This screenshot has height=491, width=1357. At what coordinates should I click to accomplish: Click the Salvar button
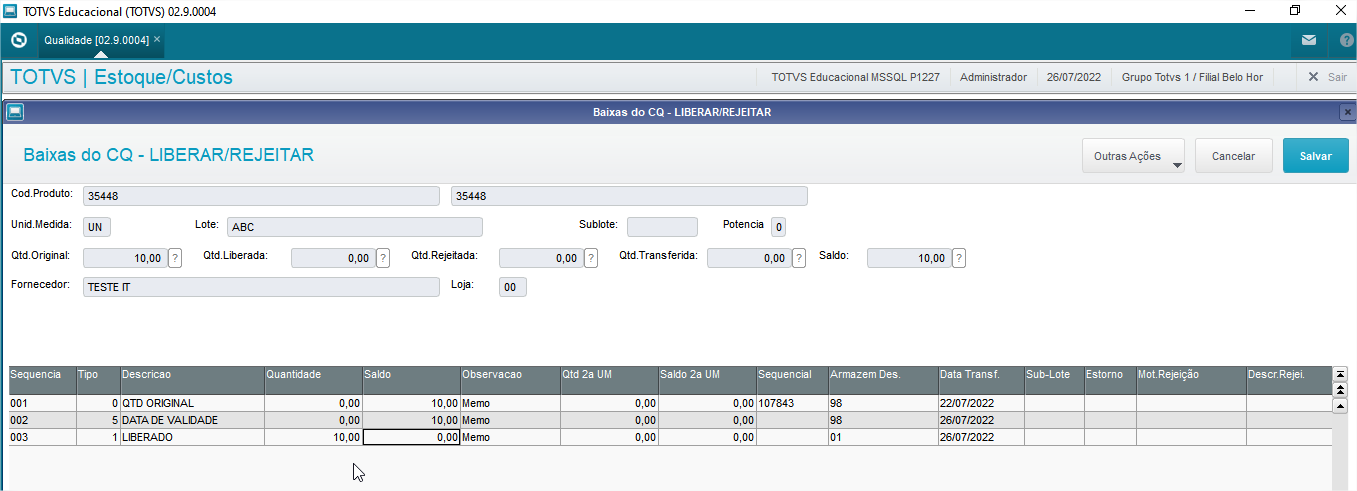[x=1316, y=156]
